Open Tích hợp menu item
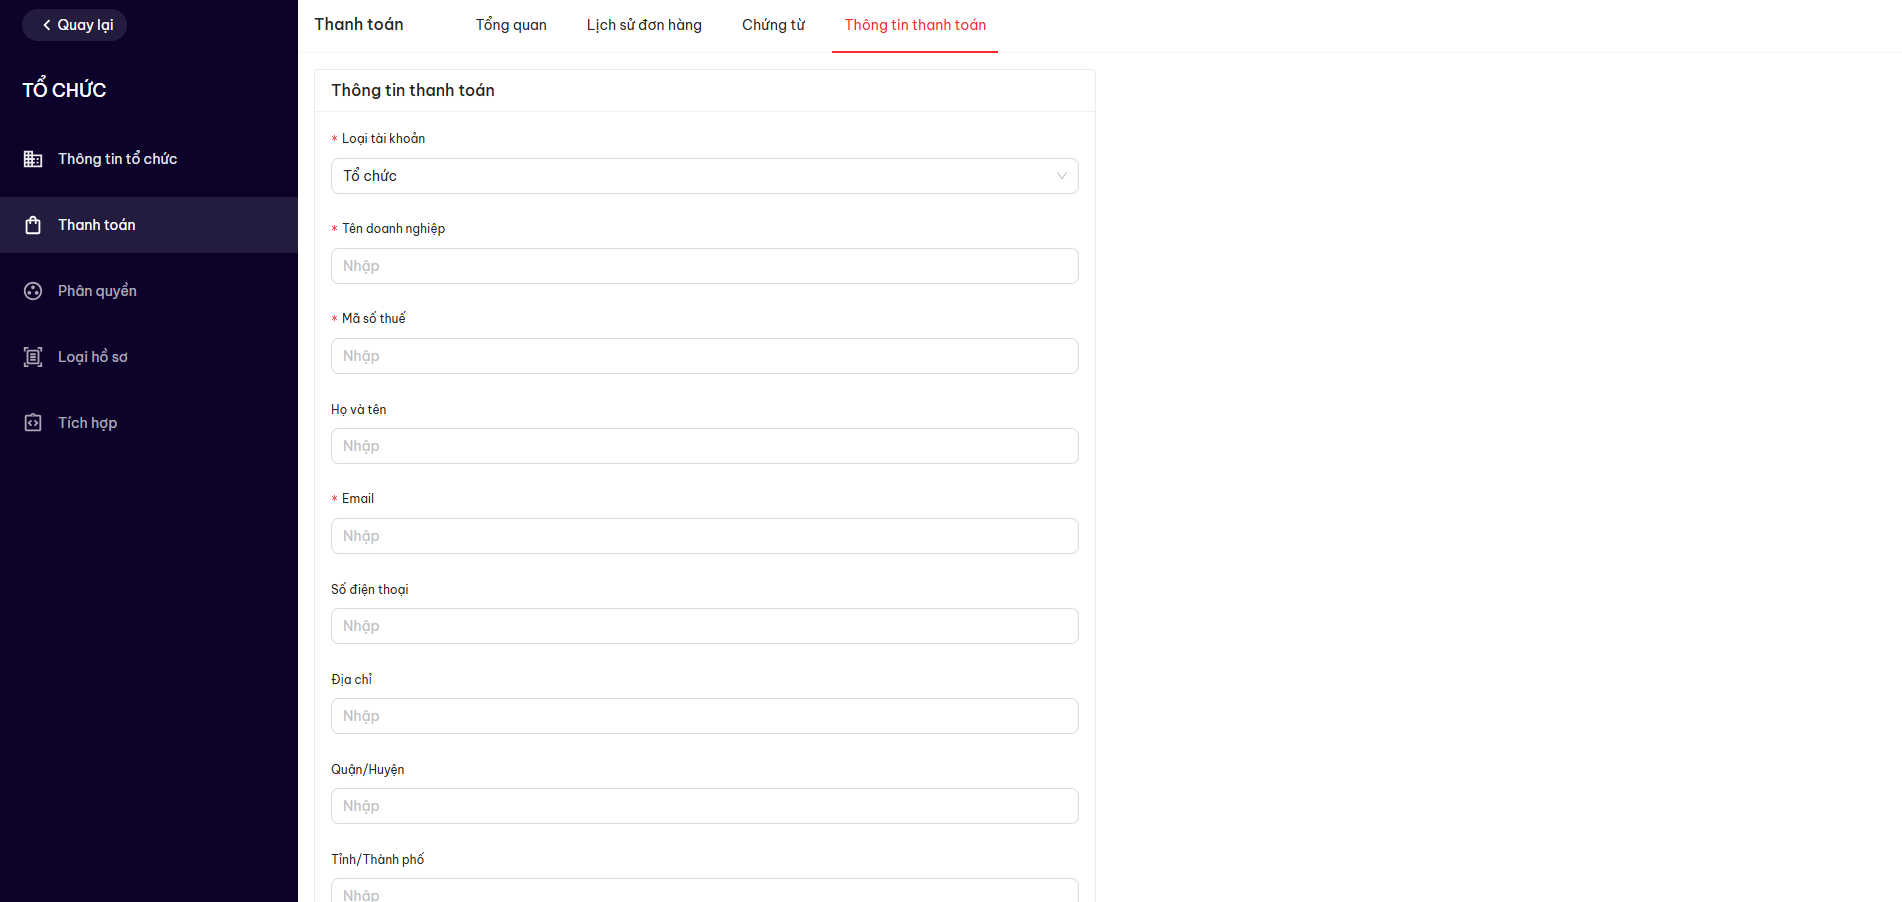 click(x=149, y=423)
